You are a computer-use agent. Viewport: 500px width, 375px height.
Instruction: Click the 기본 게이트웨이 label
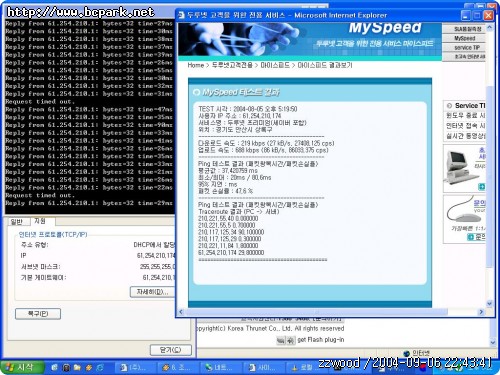43,278
